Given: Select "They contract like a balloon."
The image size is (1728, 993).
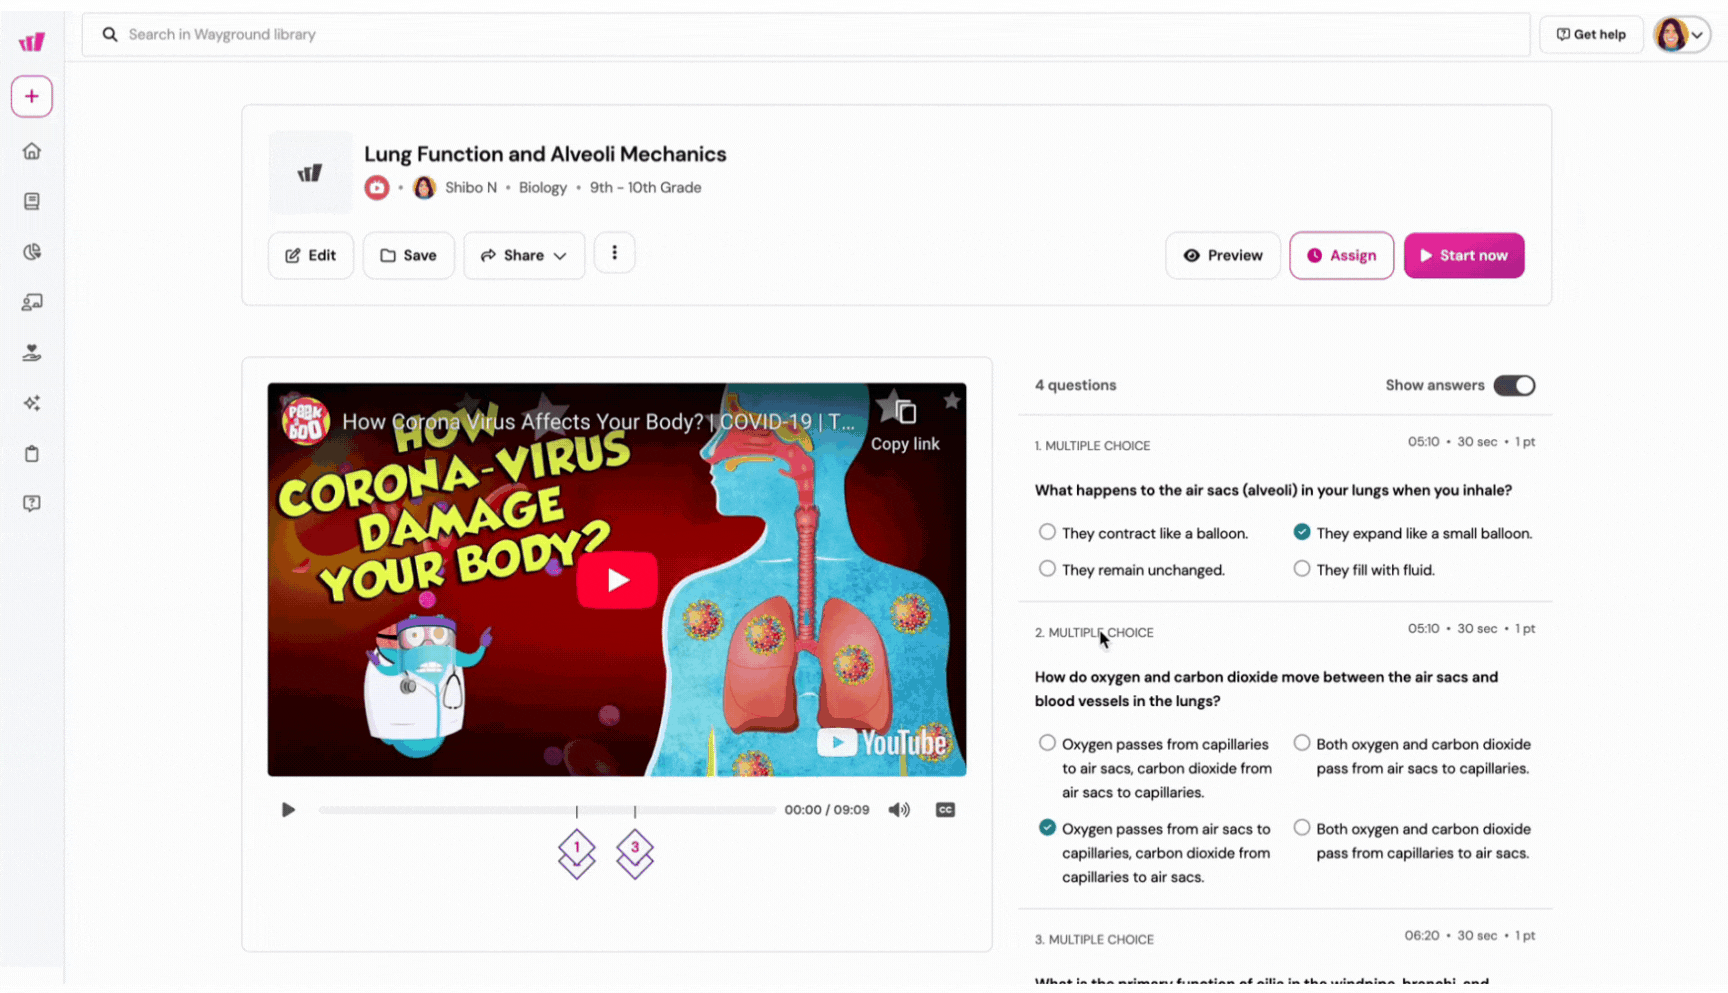Looking at the screenshot, I should pyautogui.click(x=1047, y=532).
